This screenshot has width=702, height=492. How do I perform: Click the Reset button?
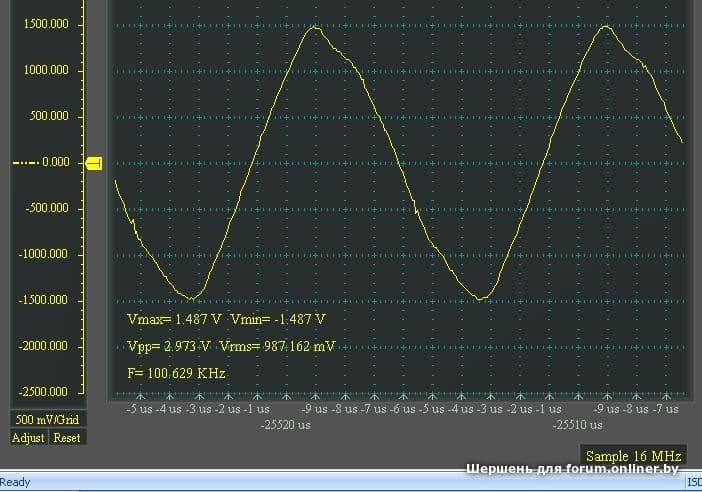(67, 438)
